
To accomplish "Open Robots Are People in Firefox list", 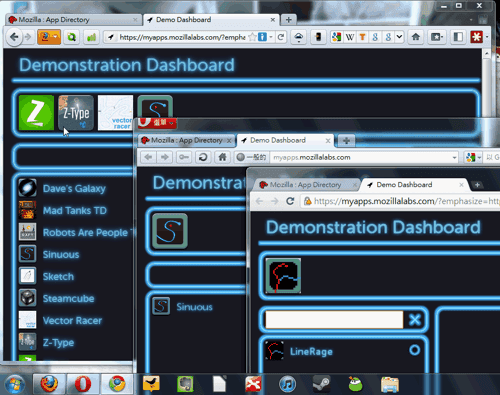I will point(76,232).
